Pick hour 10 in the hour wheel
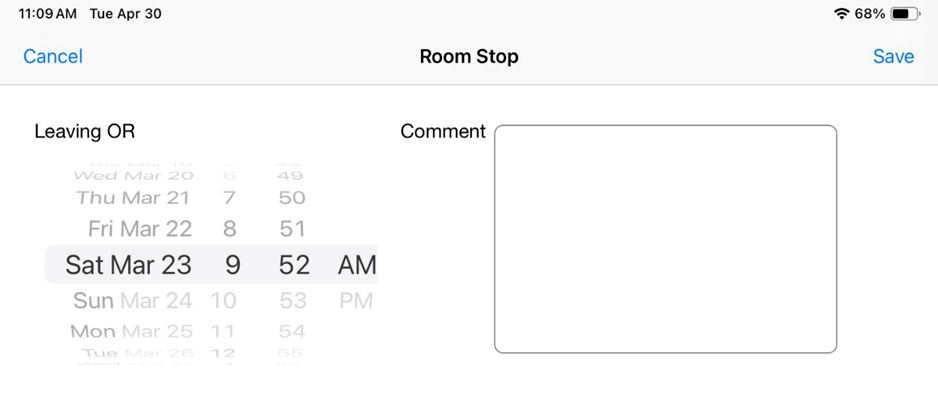 click(223, 300)
